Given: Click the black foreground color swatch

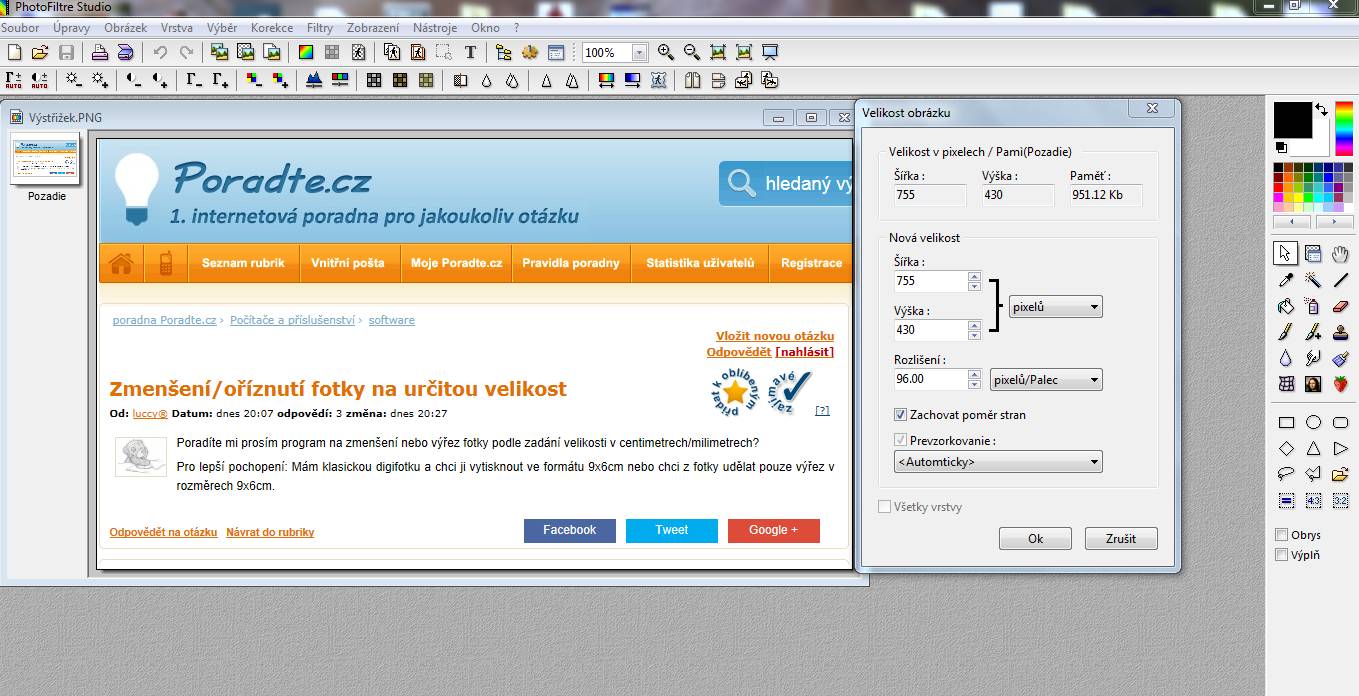Looking at the screenshot, I should pos(1292,120).
